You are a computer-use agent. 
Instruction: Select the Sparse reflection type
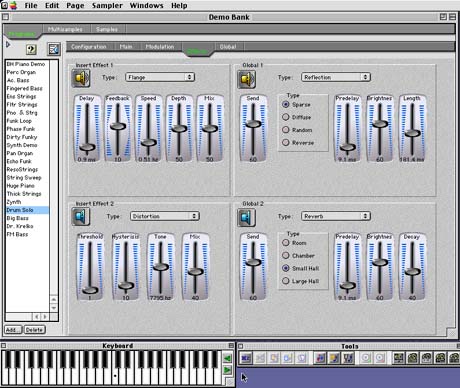point(286,104)
